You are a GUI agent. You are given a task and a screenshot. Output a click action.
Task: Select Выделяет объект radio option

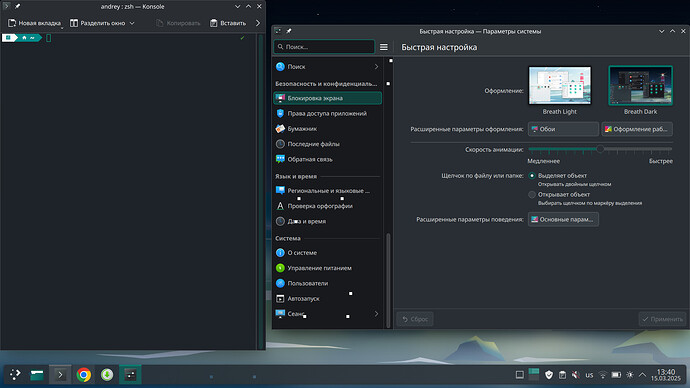tap(532, 176)
